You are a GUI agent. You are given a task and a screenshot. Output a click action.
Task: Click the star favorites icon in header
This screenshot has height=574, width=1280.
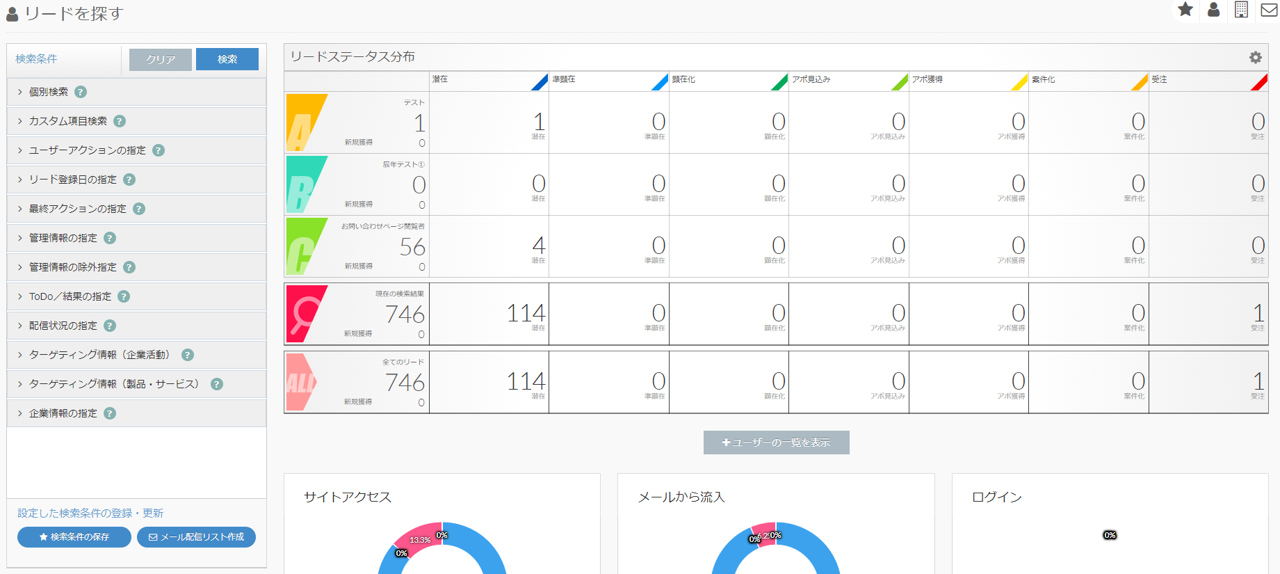tap(1185, 9)
